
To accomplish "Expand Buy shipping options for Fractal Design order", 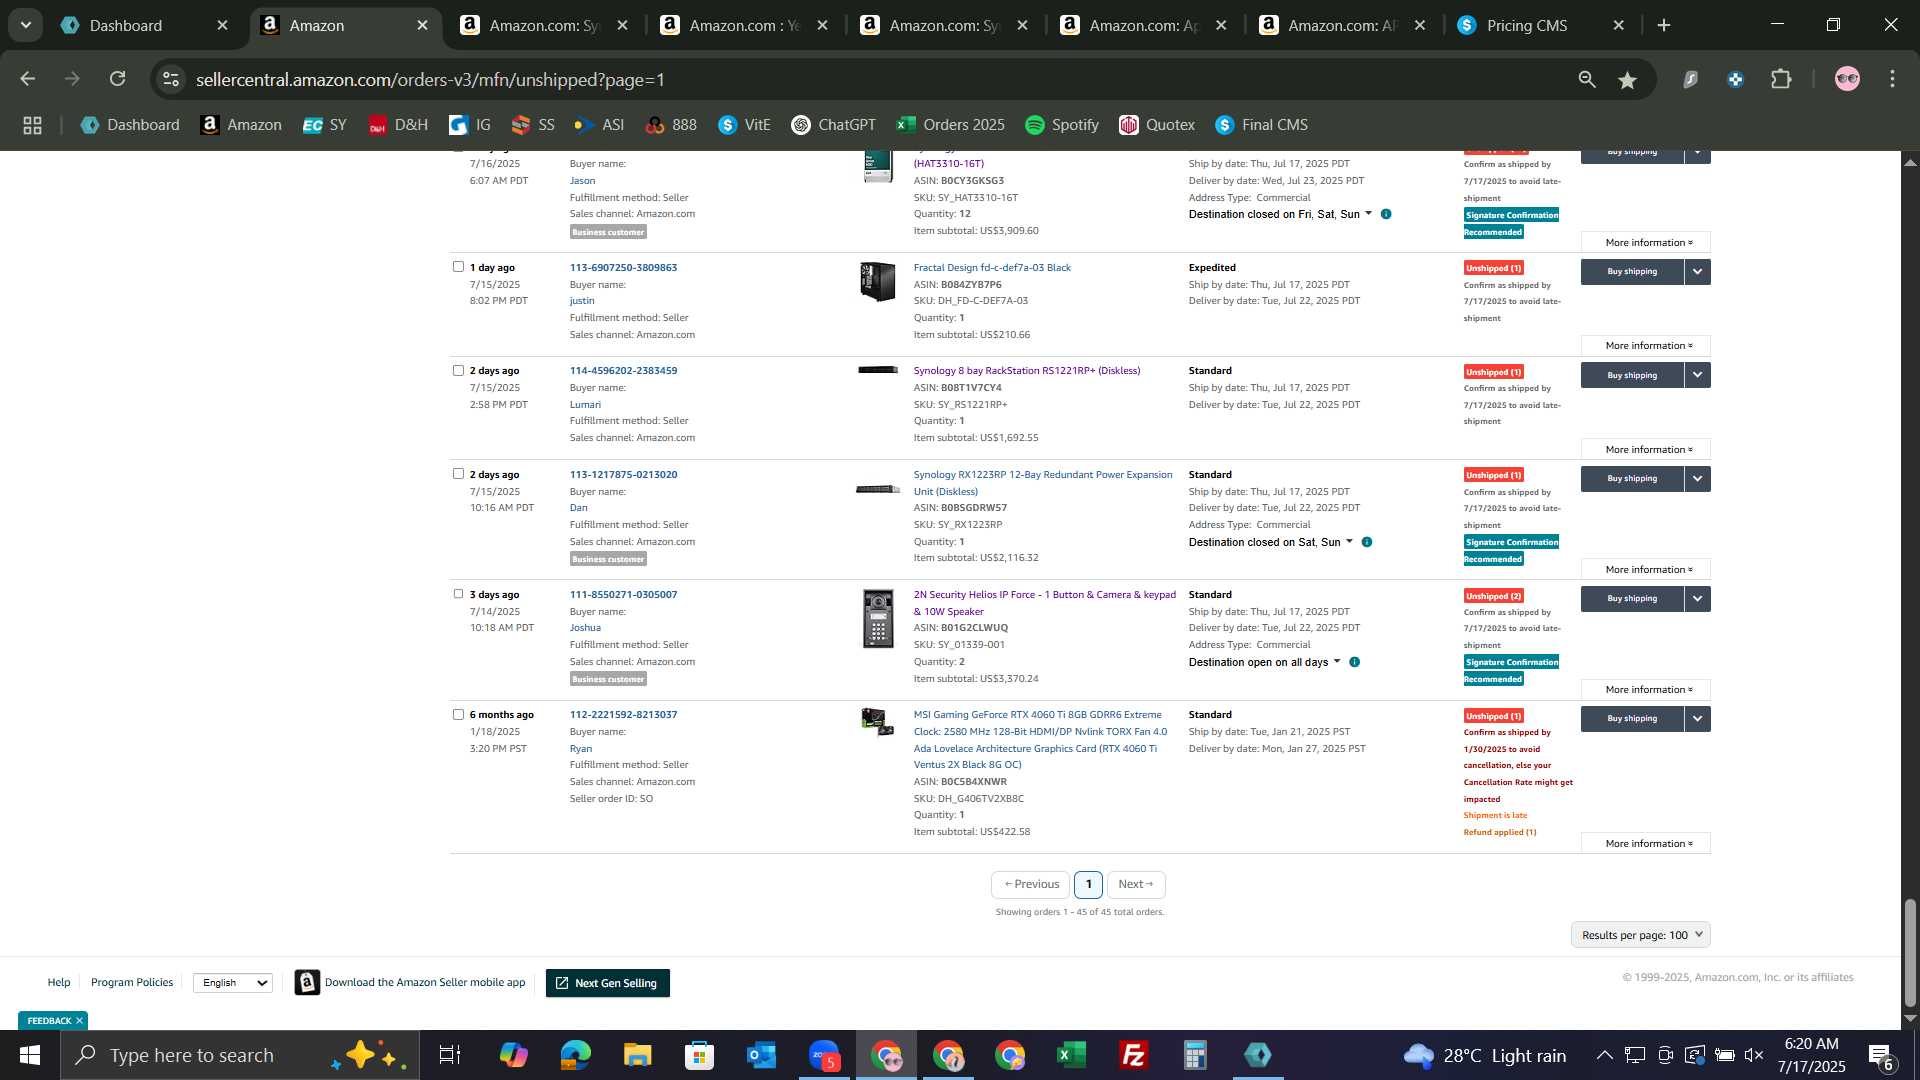I will coord(1697,272).
